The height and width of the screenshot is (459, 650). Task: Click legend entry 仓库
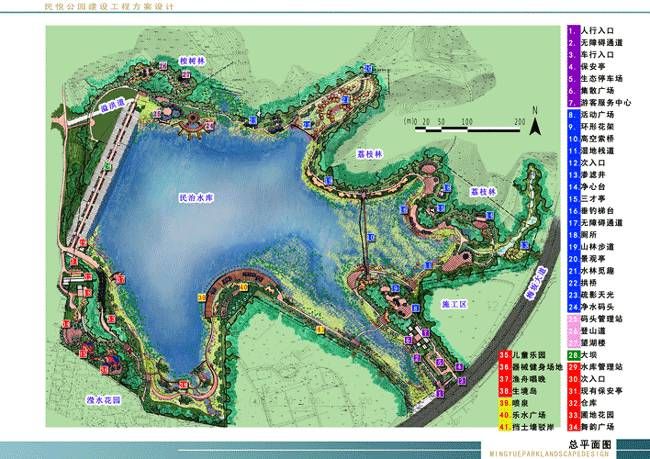583,403
